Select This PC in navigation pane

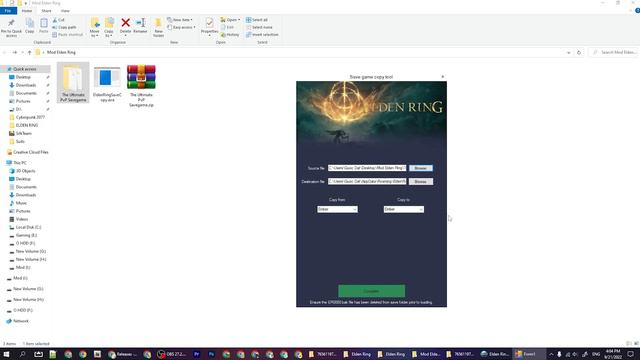tap(20, 162)
